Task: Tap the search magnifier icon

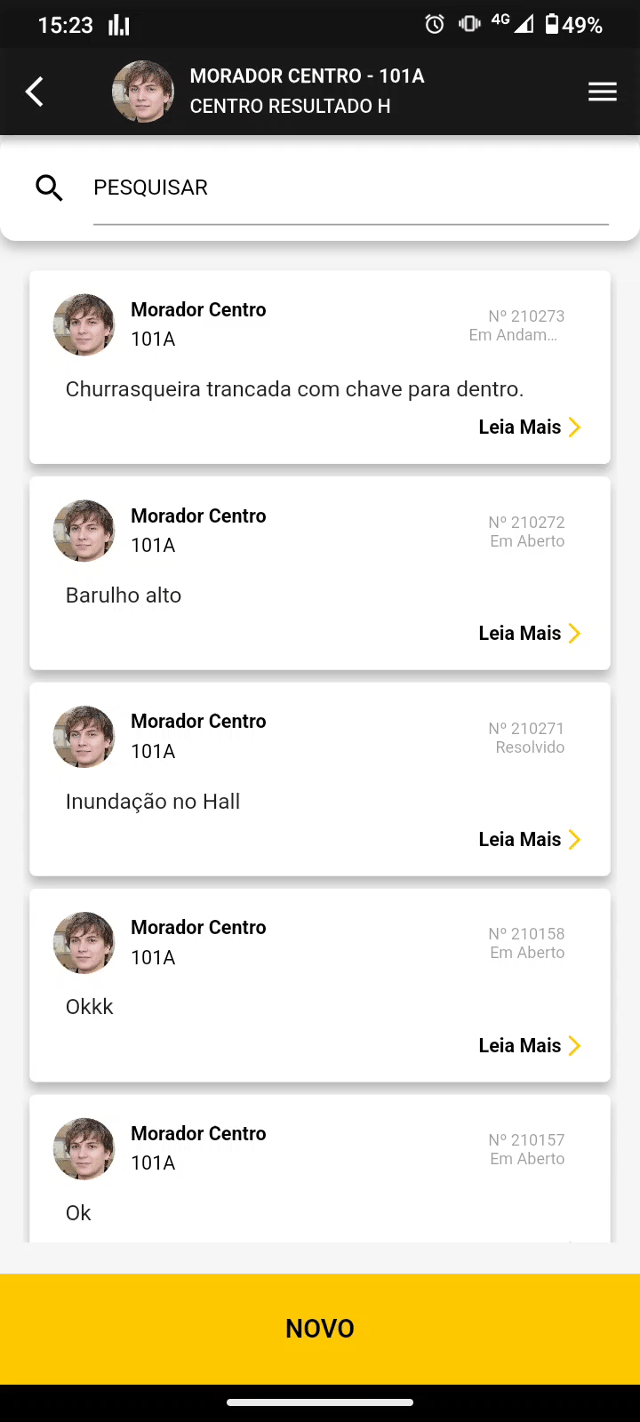Action: [x=49, y=188]
